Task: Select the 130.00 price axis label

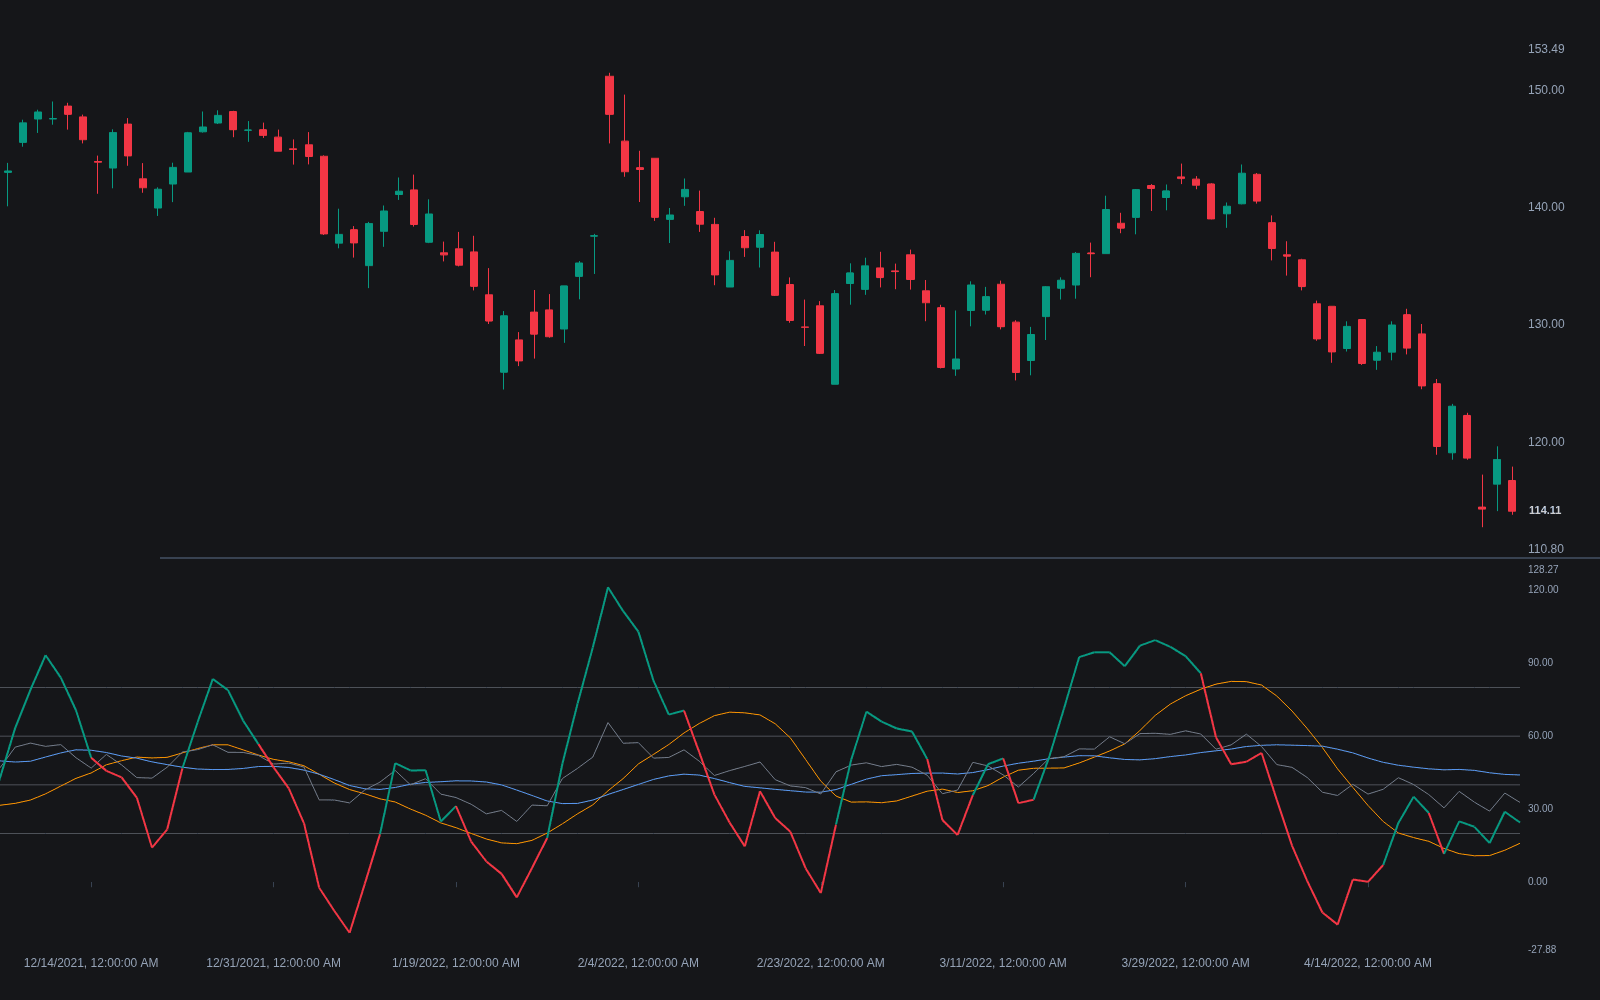Action: point(1546,324)
